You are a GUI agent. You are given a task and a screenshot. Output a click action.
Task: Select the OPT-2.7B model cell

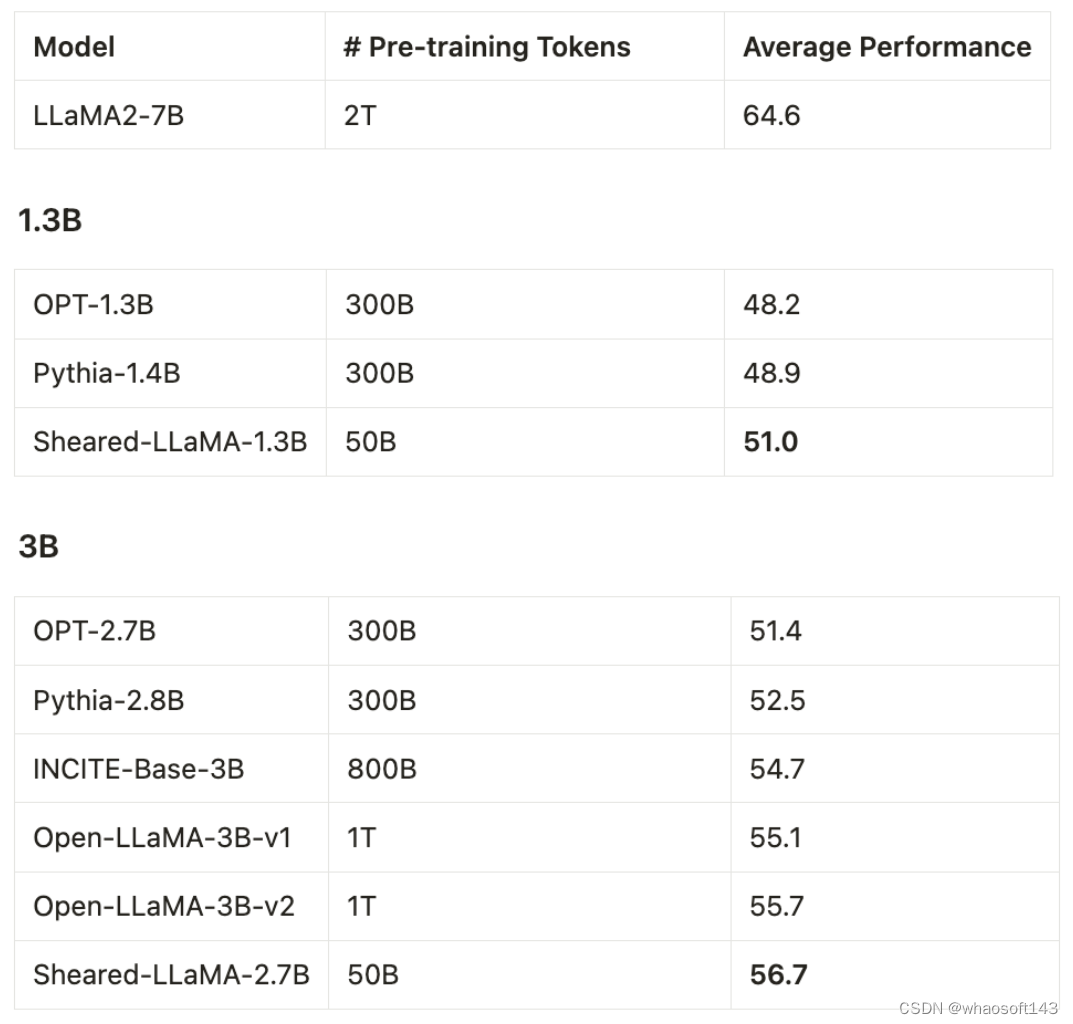pyautogui.click(x=94, y=631)
